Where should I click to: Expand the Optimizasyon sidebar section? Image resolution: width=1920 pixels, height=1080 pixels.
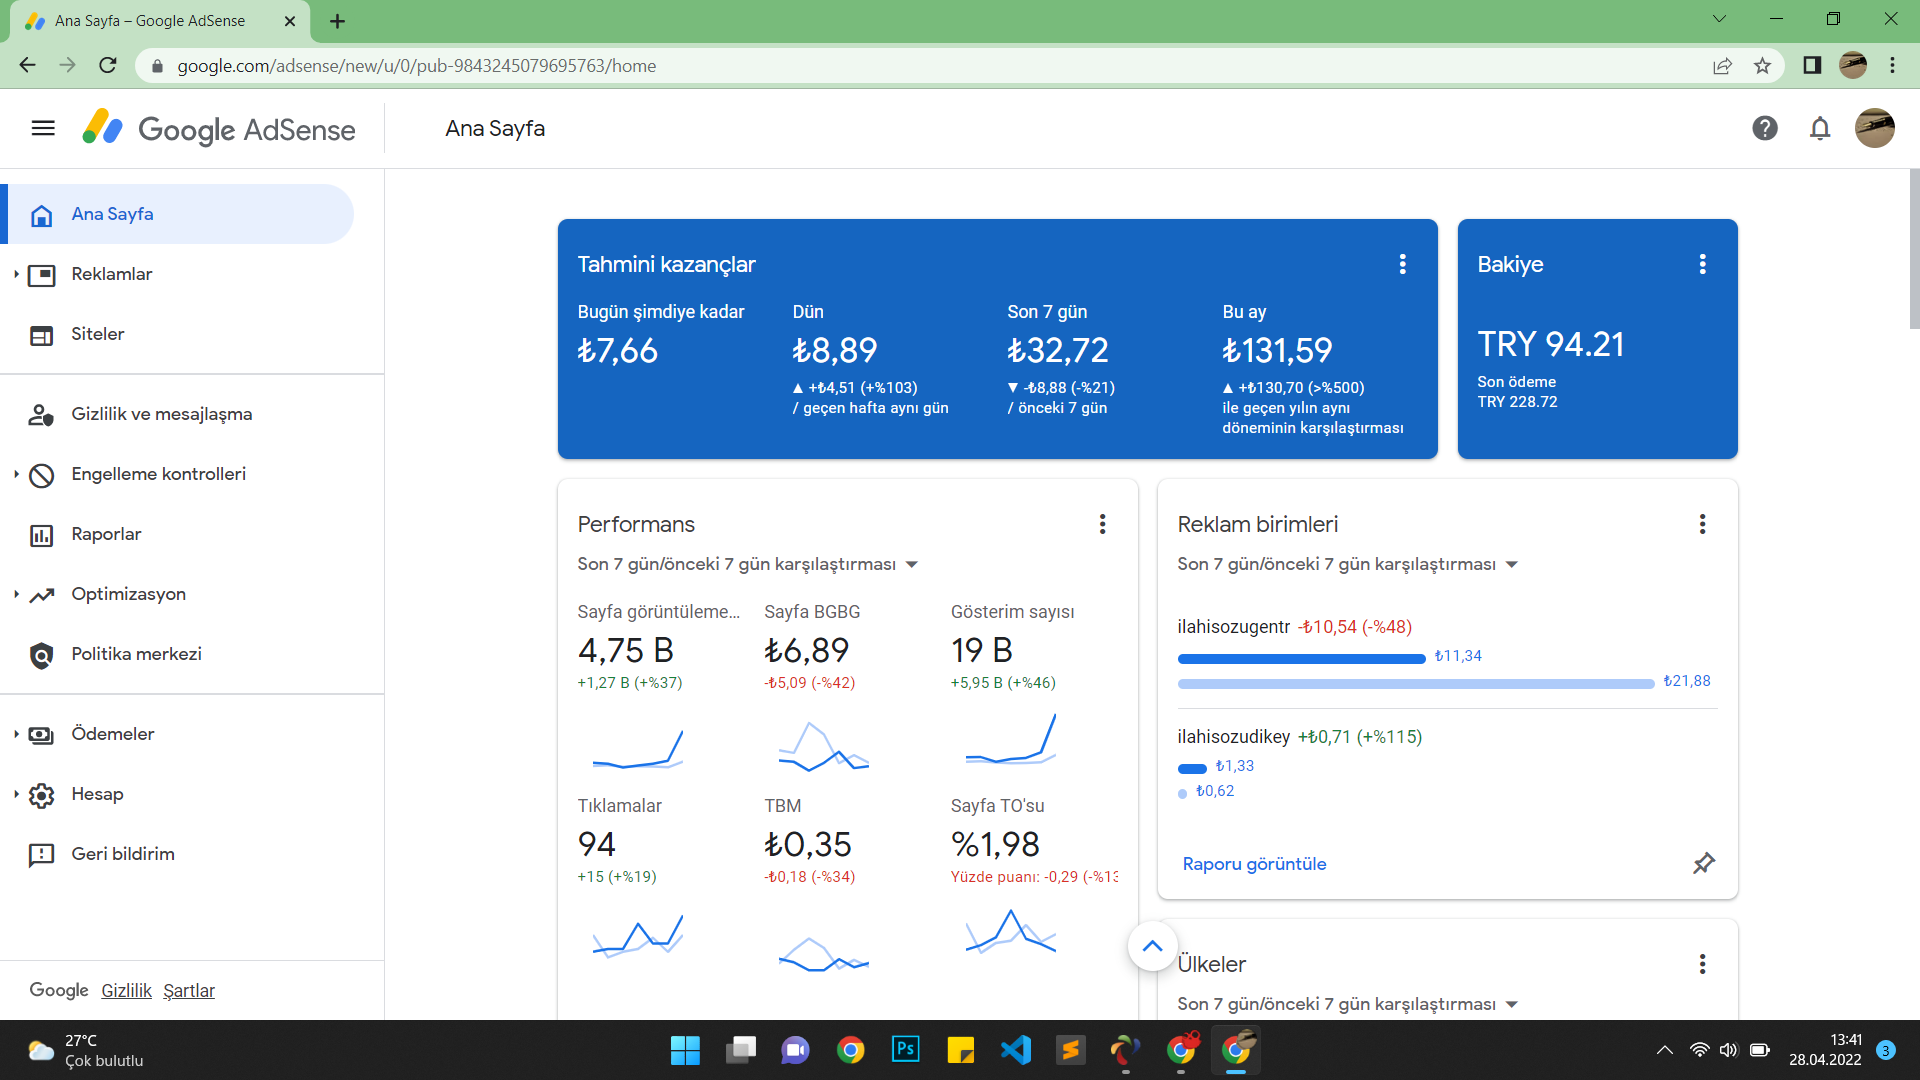pos(16,594)
